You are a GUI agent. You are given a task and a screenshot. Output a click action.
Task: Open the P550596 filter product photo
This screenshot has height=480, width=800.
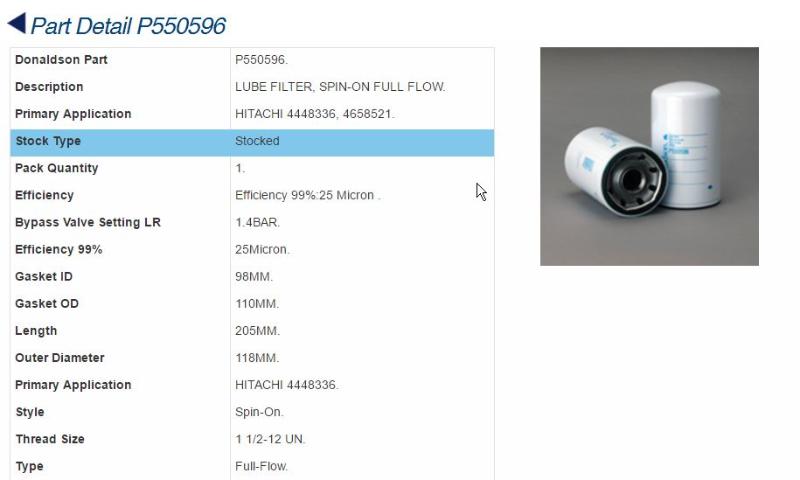(649, 156)
